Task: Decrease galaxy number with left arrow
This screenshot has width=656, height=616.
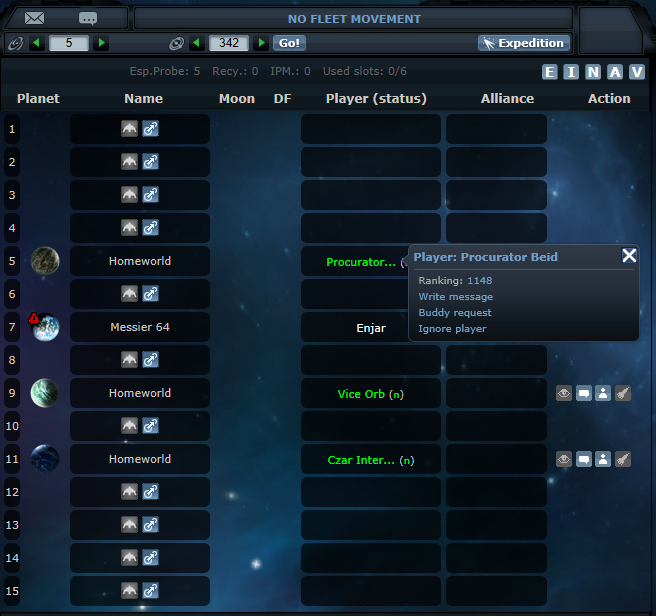Action: point(36,43)
